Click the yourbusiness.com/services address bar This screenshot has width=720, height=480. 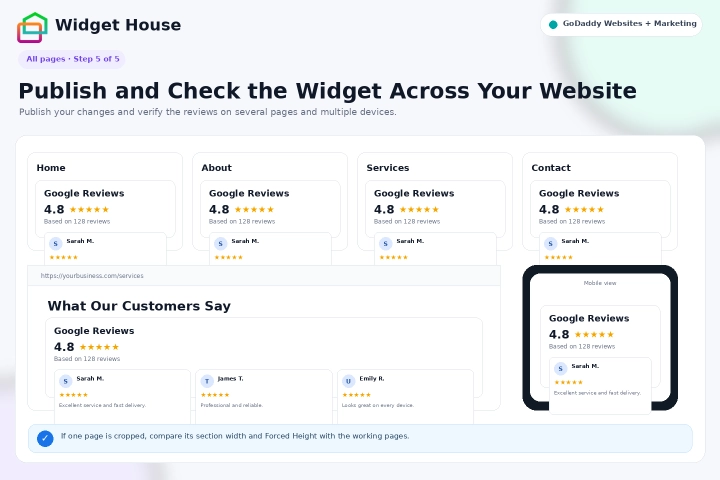click(x=264, y=276)
